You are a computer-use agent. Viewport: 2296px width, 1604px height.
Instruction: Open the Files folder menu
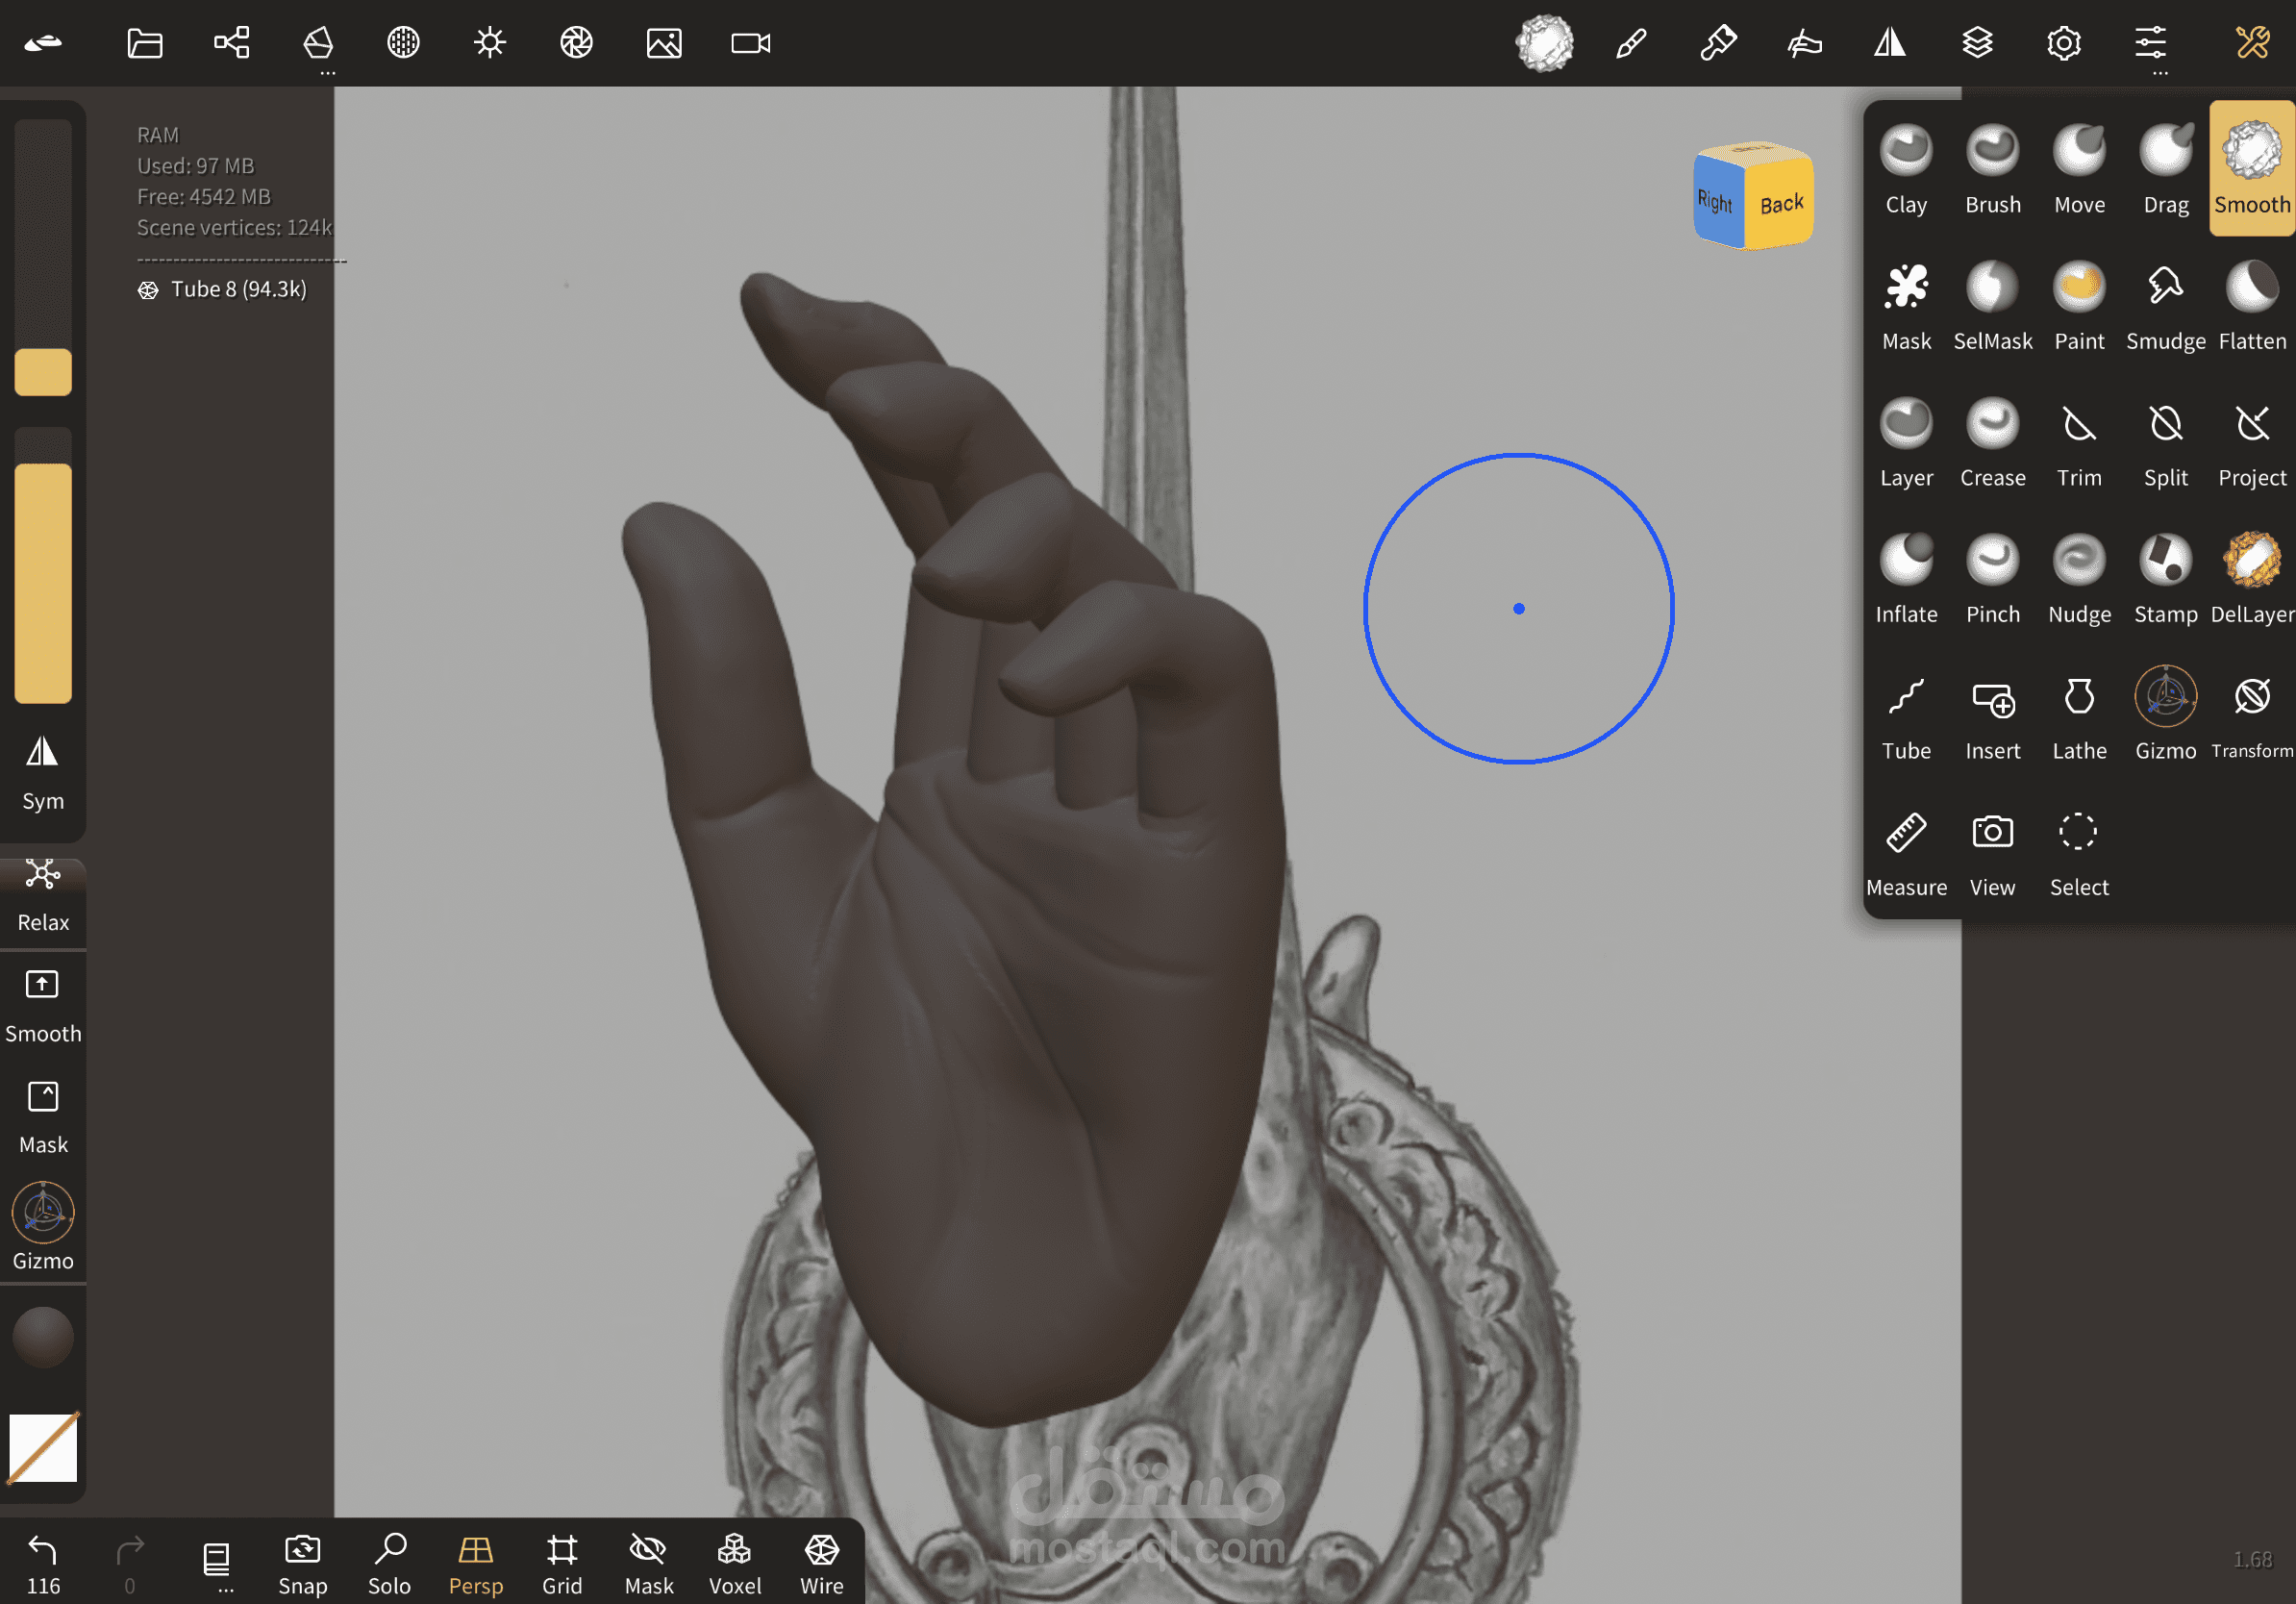(x=145, y=44)
